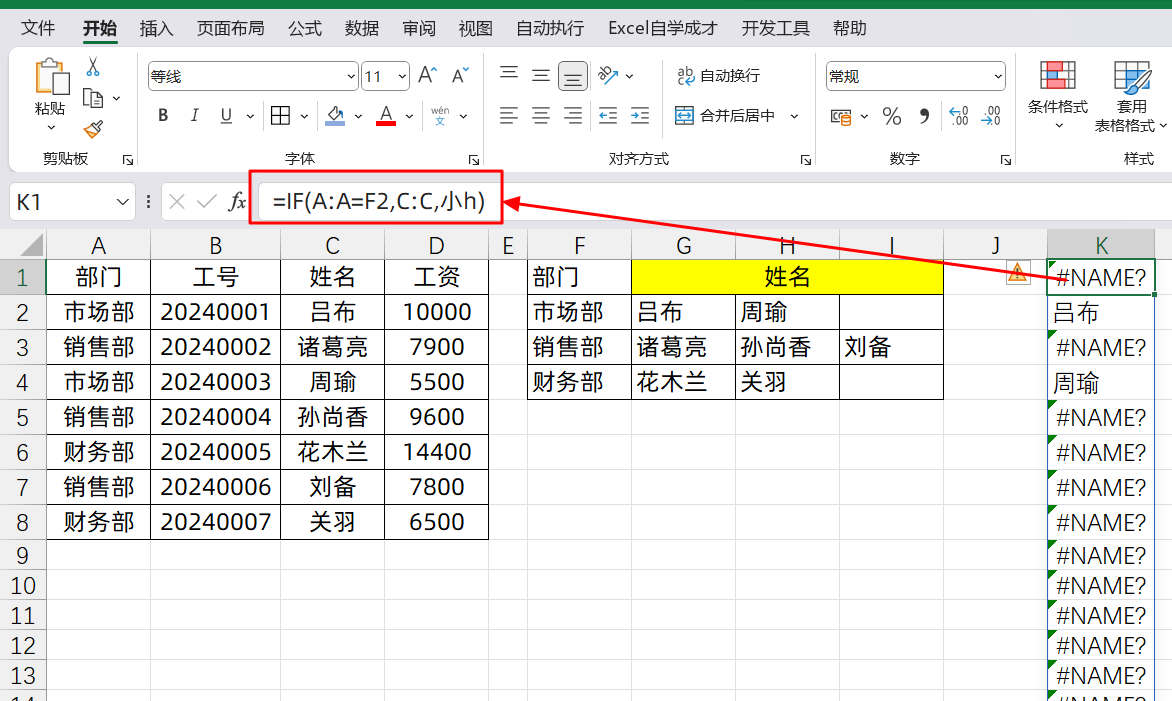Switch to the 数据 tab
The height and width of the screenshot is (701, 1172).
tap(362, 28)
